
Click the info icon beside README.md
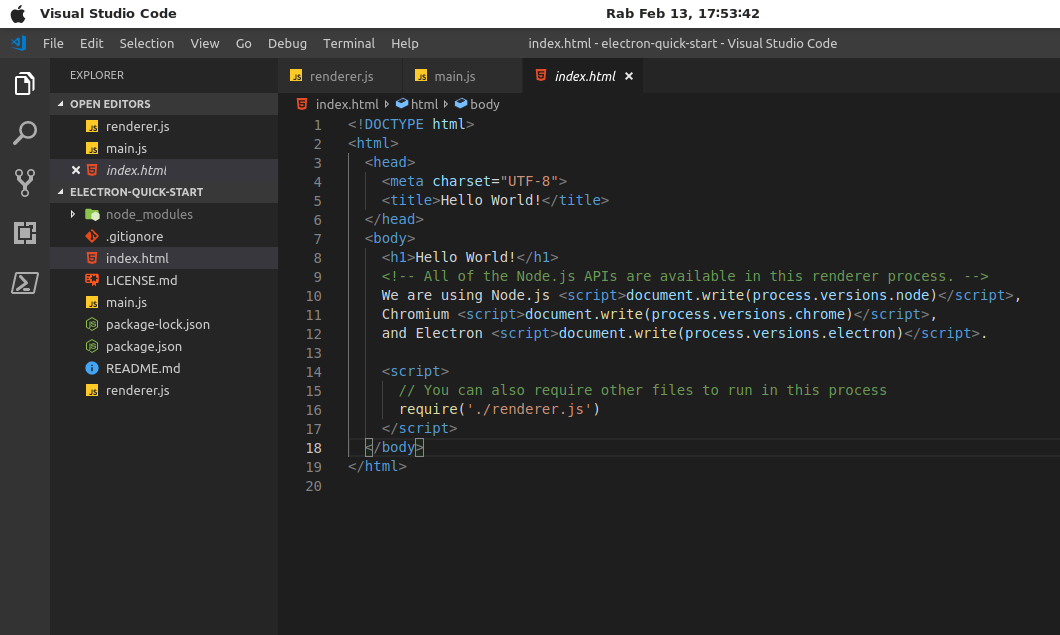[x=92, y=368]
